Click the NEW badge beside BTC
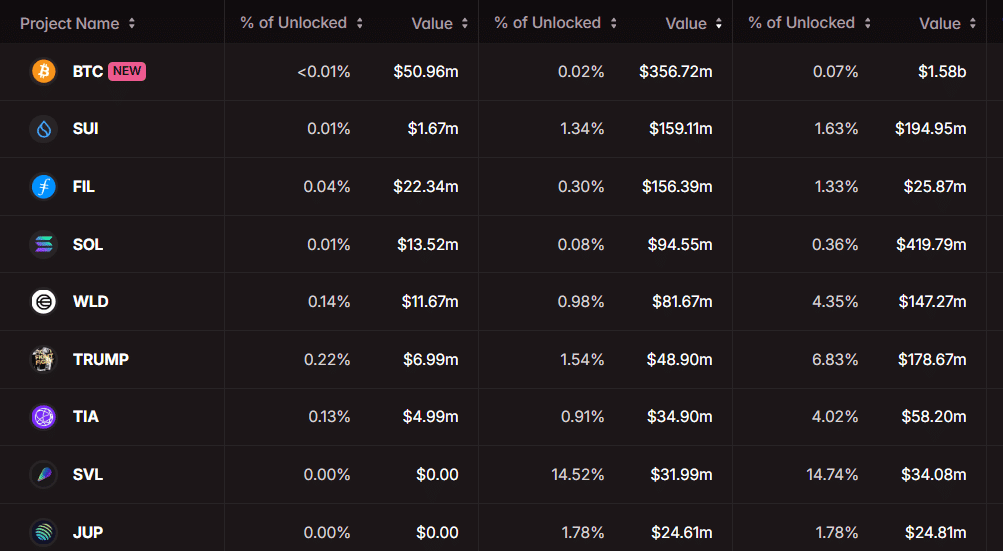The width and height of the screenshot is (1003, 551). click(127, 71)
